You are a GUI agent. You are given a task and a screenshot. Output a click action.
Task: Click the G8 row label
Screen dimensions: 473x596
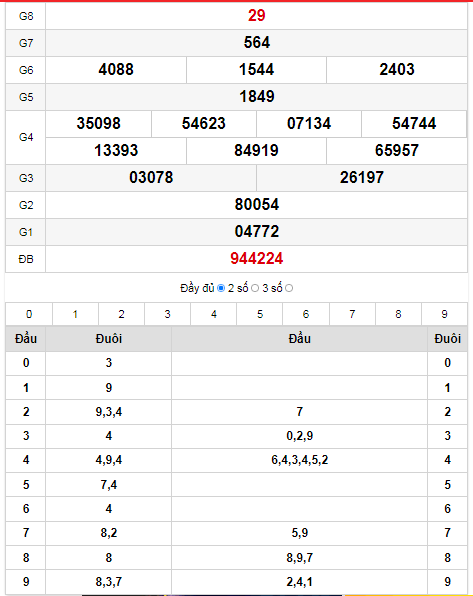(26, 16)
